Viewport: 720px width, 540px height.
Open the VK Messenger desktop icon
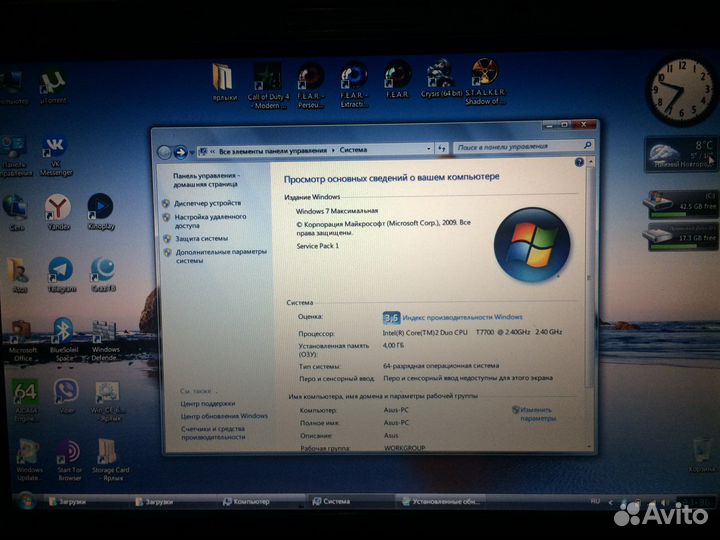[x=56, y=157]
